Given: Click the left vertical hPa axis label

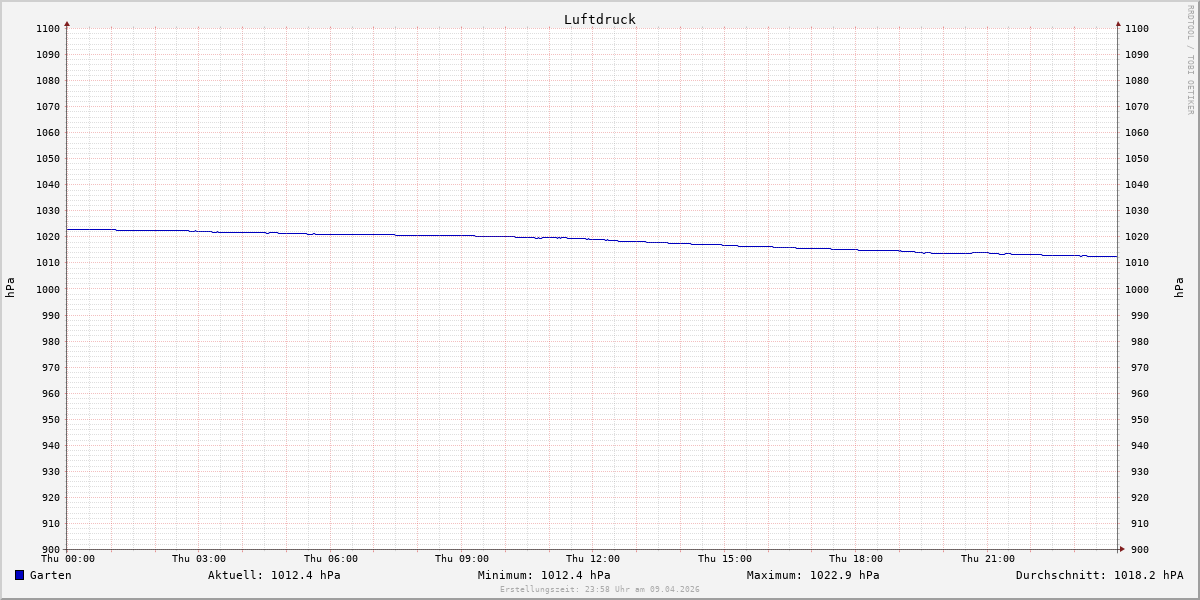Looking at the screenshot, I should 10,288.
